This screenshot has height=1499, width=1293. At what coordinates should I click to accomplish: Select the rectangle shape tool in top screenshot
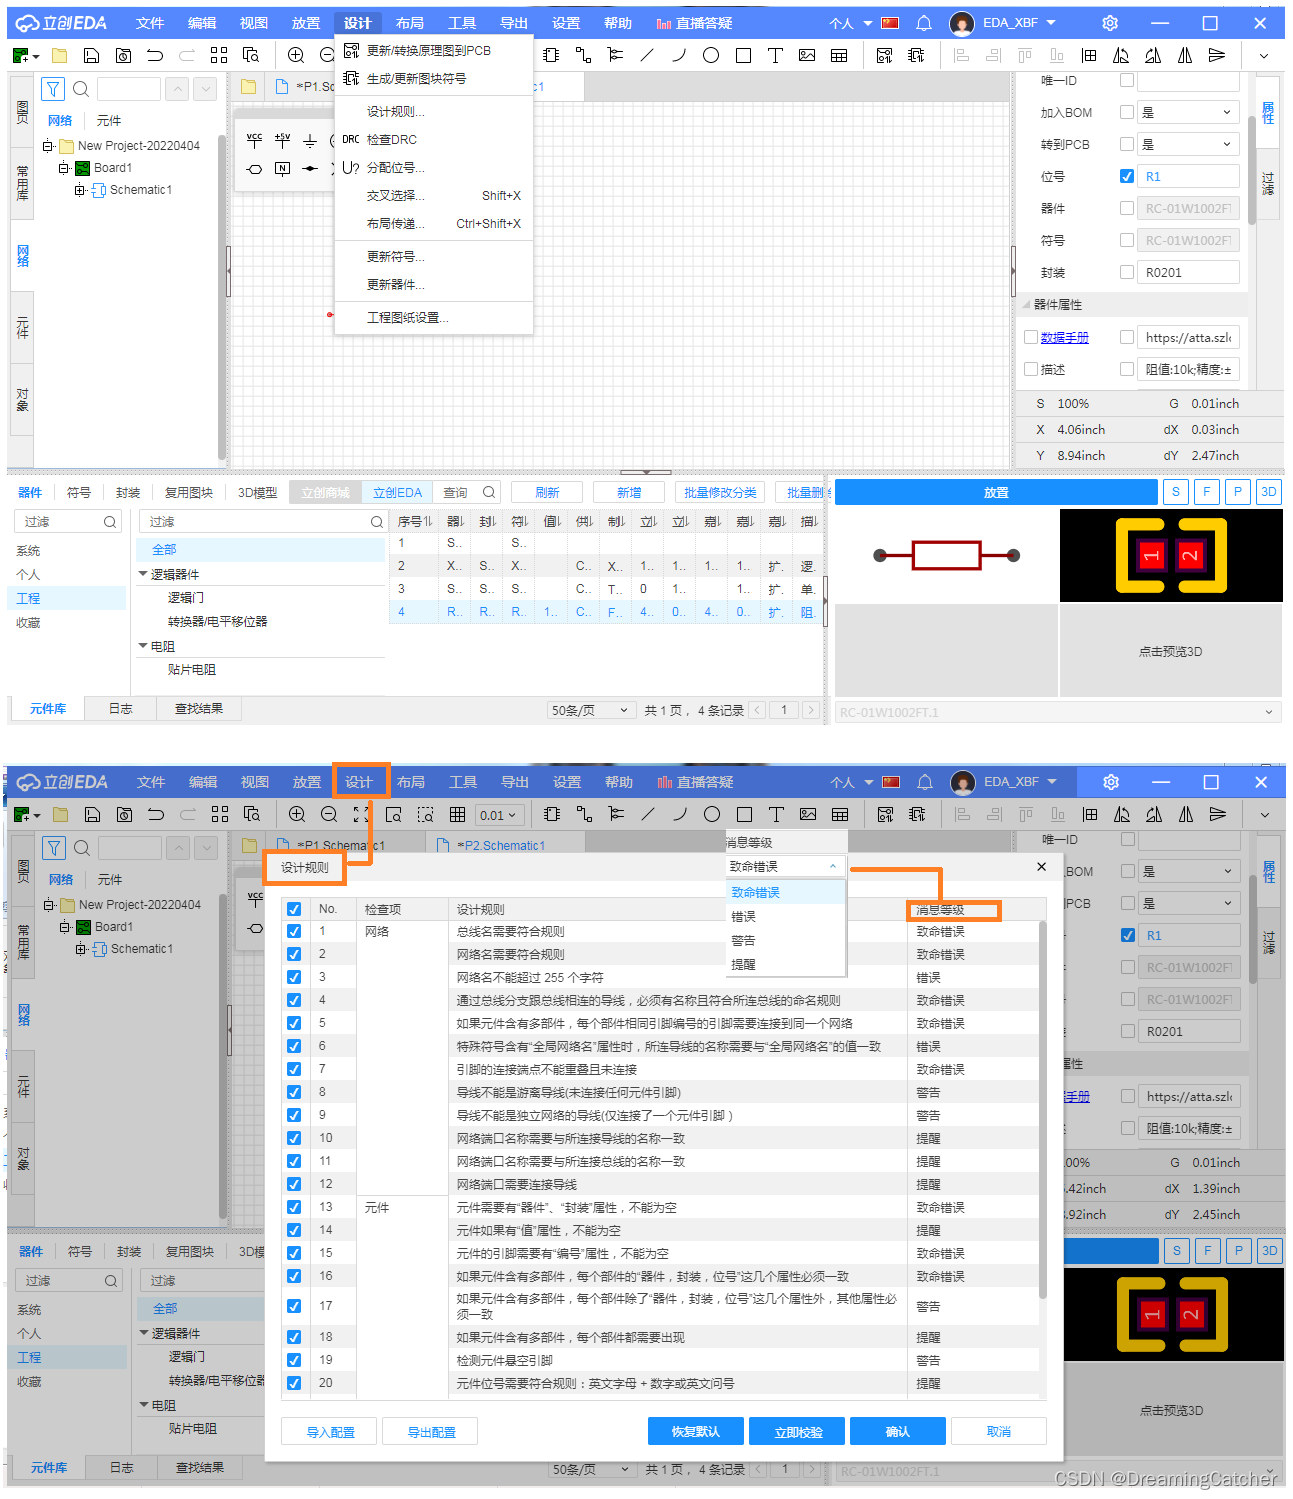pos(743,55)
